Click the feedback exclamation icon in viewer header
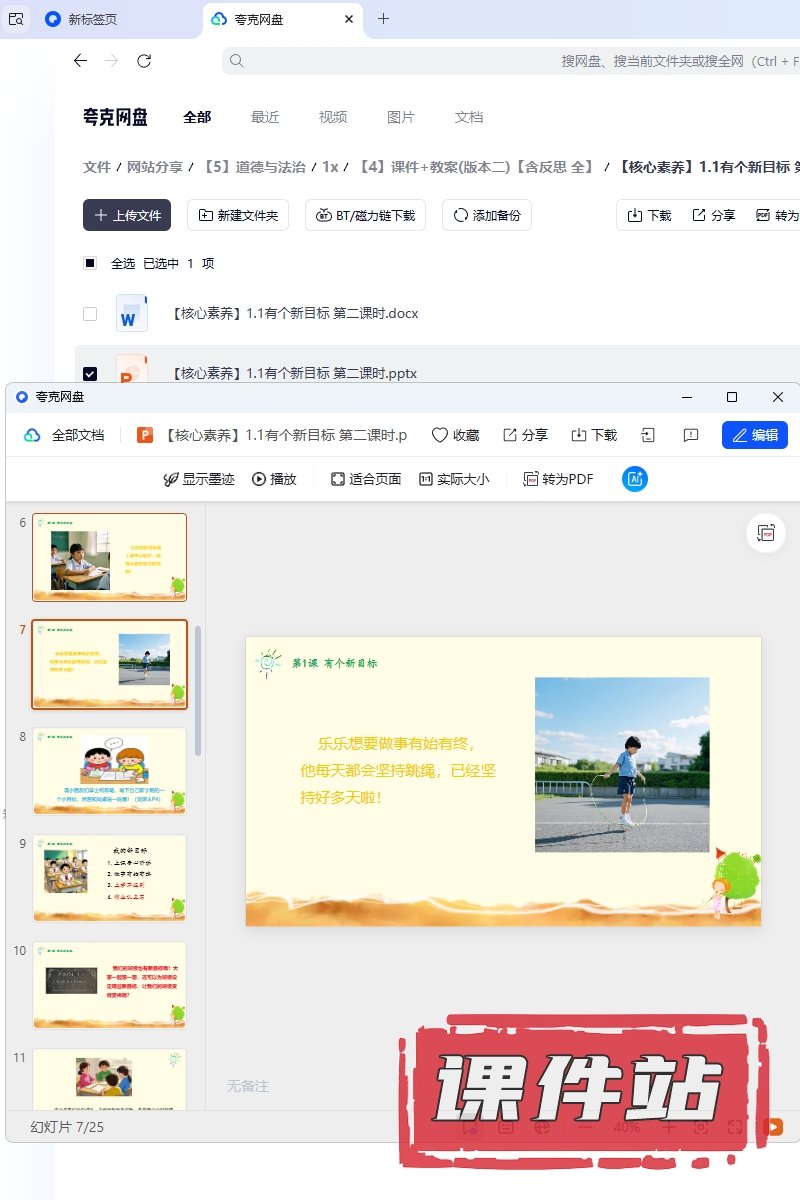The height and width of the screenshot is (1200, 800). [x=690, y=435]
